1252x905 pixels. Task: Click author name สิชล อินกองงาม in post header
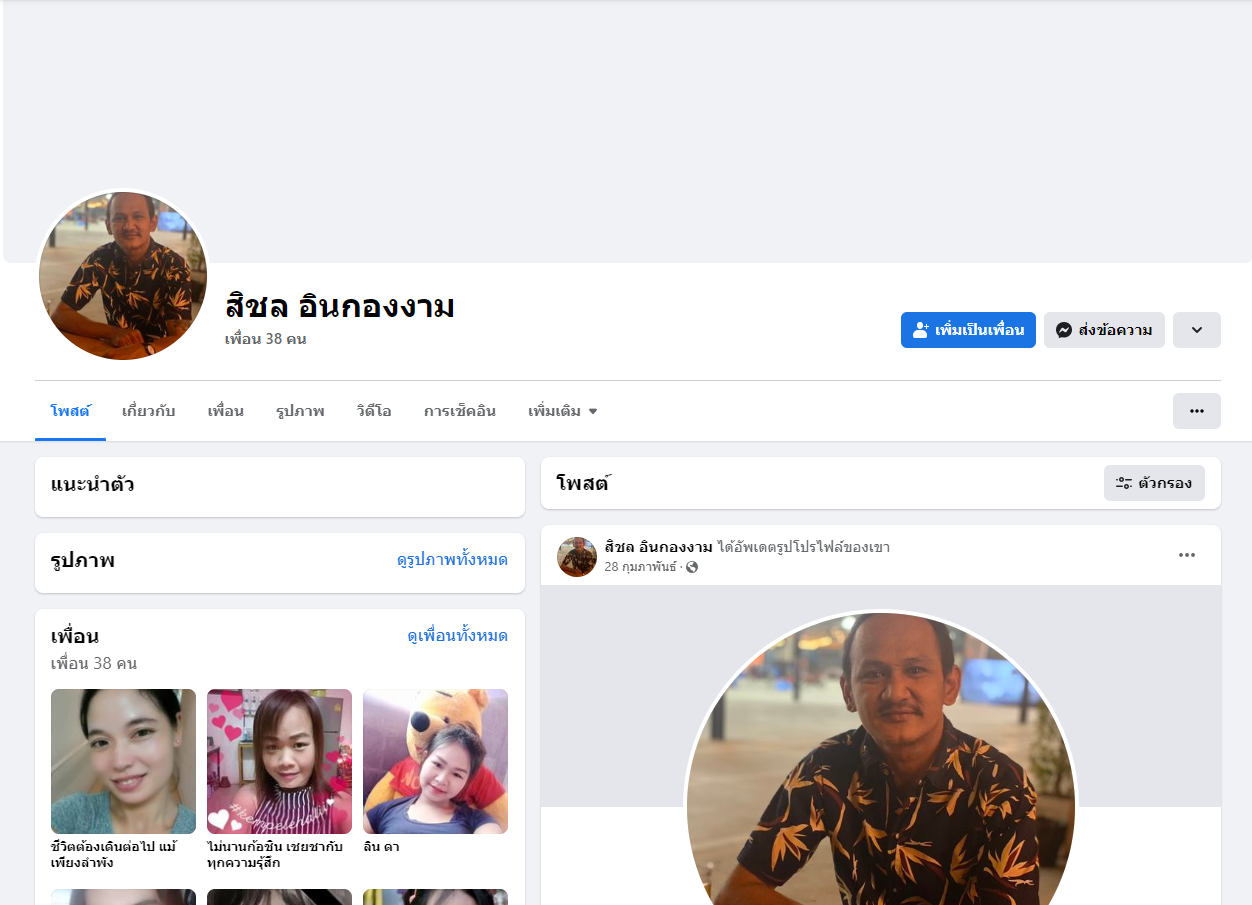[x=659, y=547]
